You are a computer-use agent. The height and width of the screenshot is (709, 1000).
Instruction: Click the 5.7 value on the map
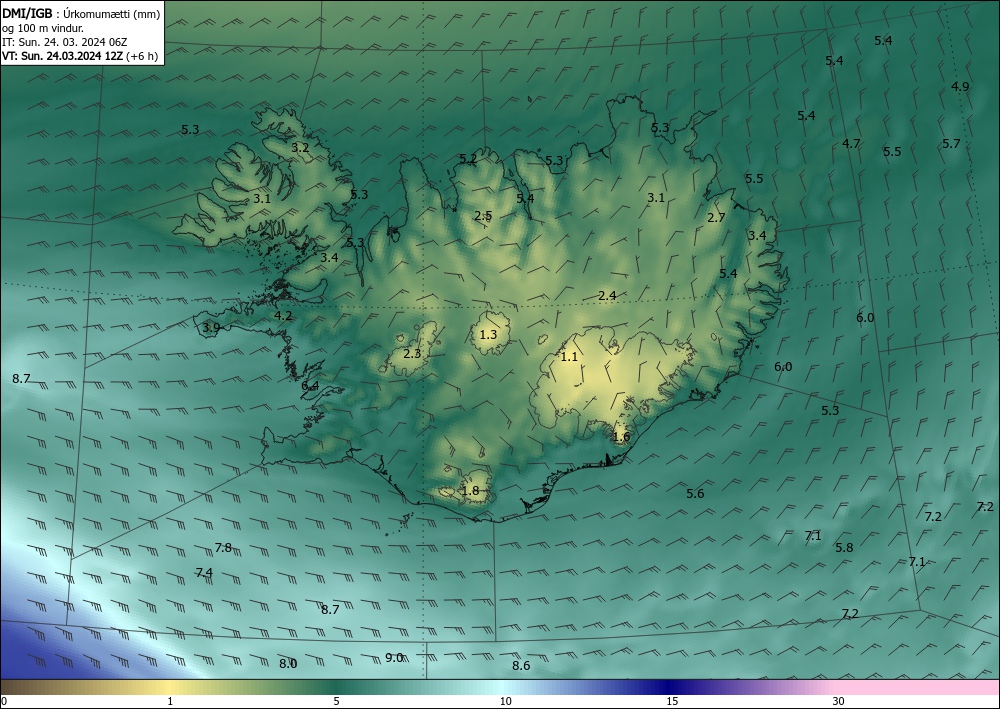click(x=951, y=144)
